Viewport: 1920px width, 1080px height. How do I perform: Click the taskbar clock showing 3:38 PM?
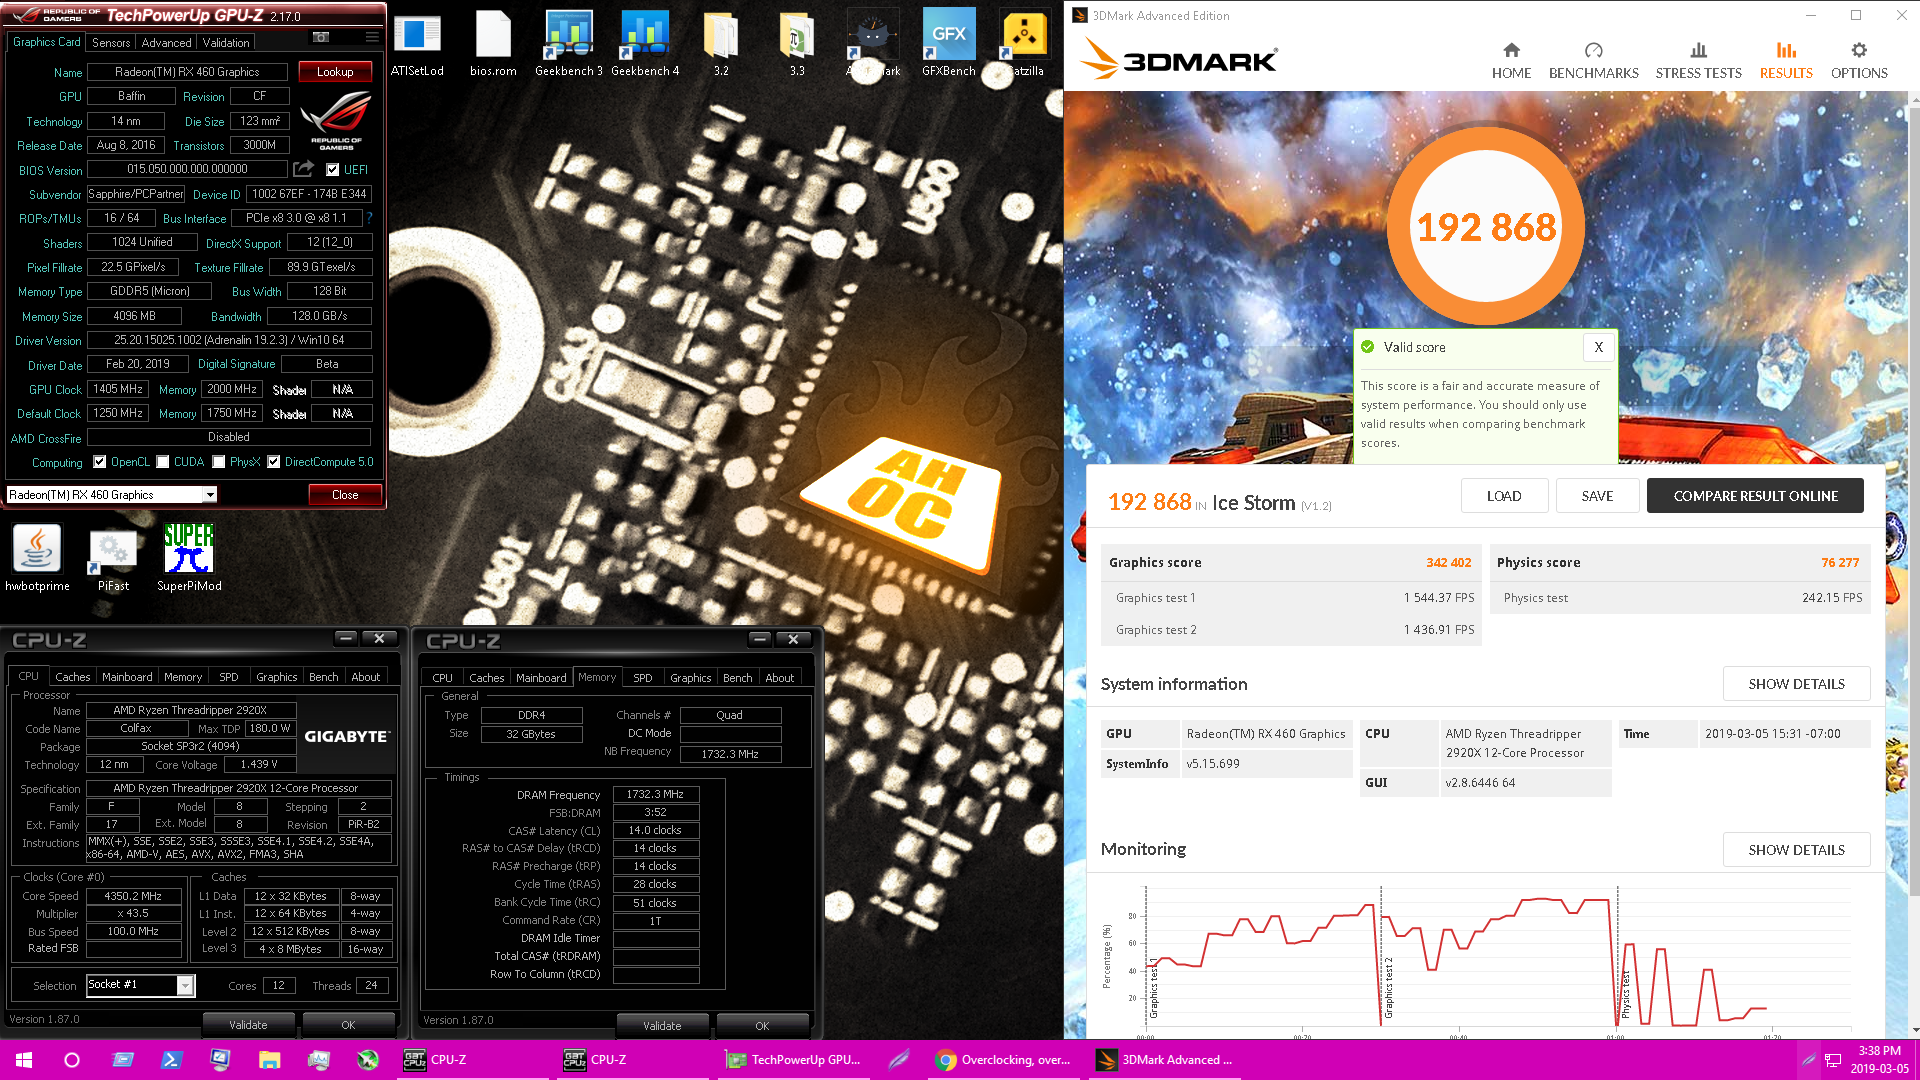point(1879,1059)
